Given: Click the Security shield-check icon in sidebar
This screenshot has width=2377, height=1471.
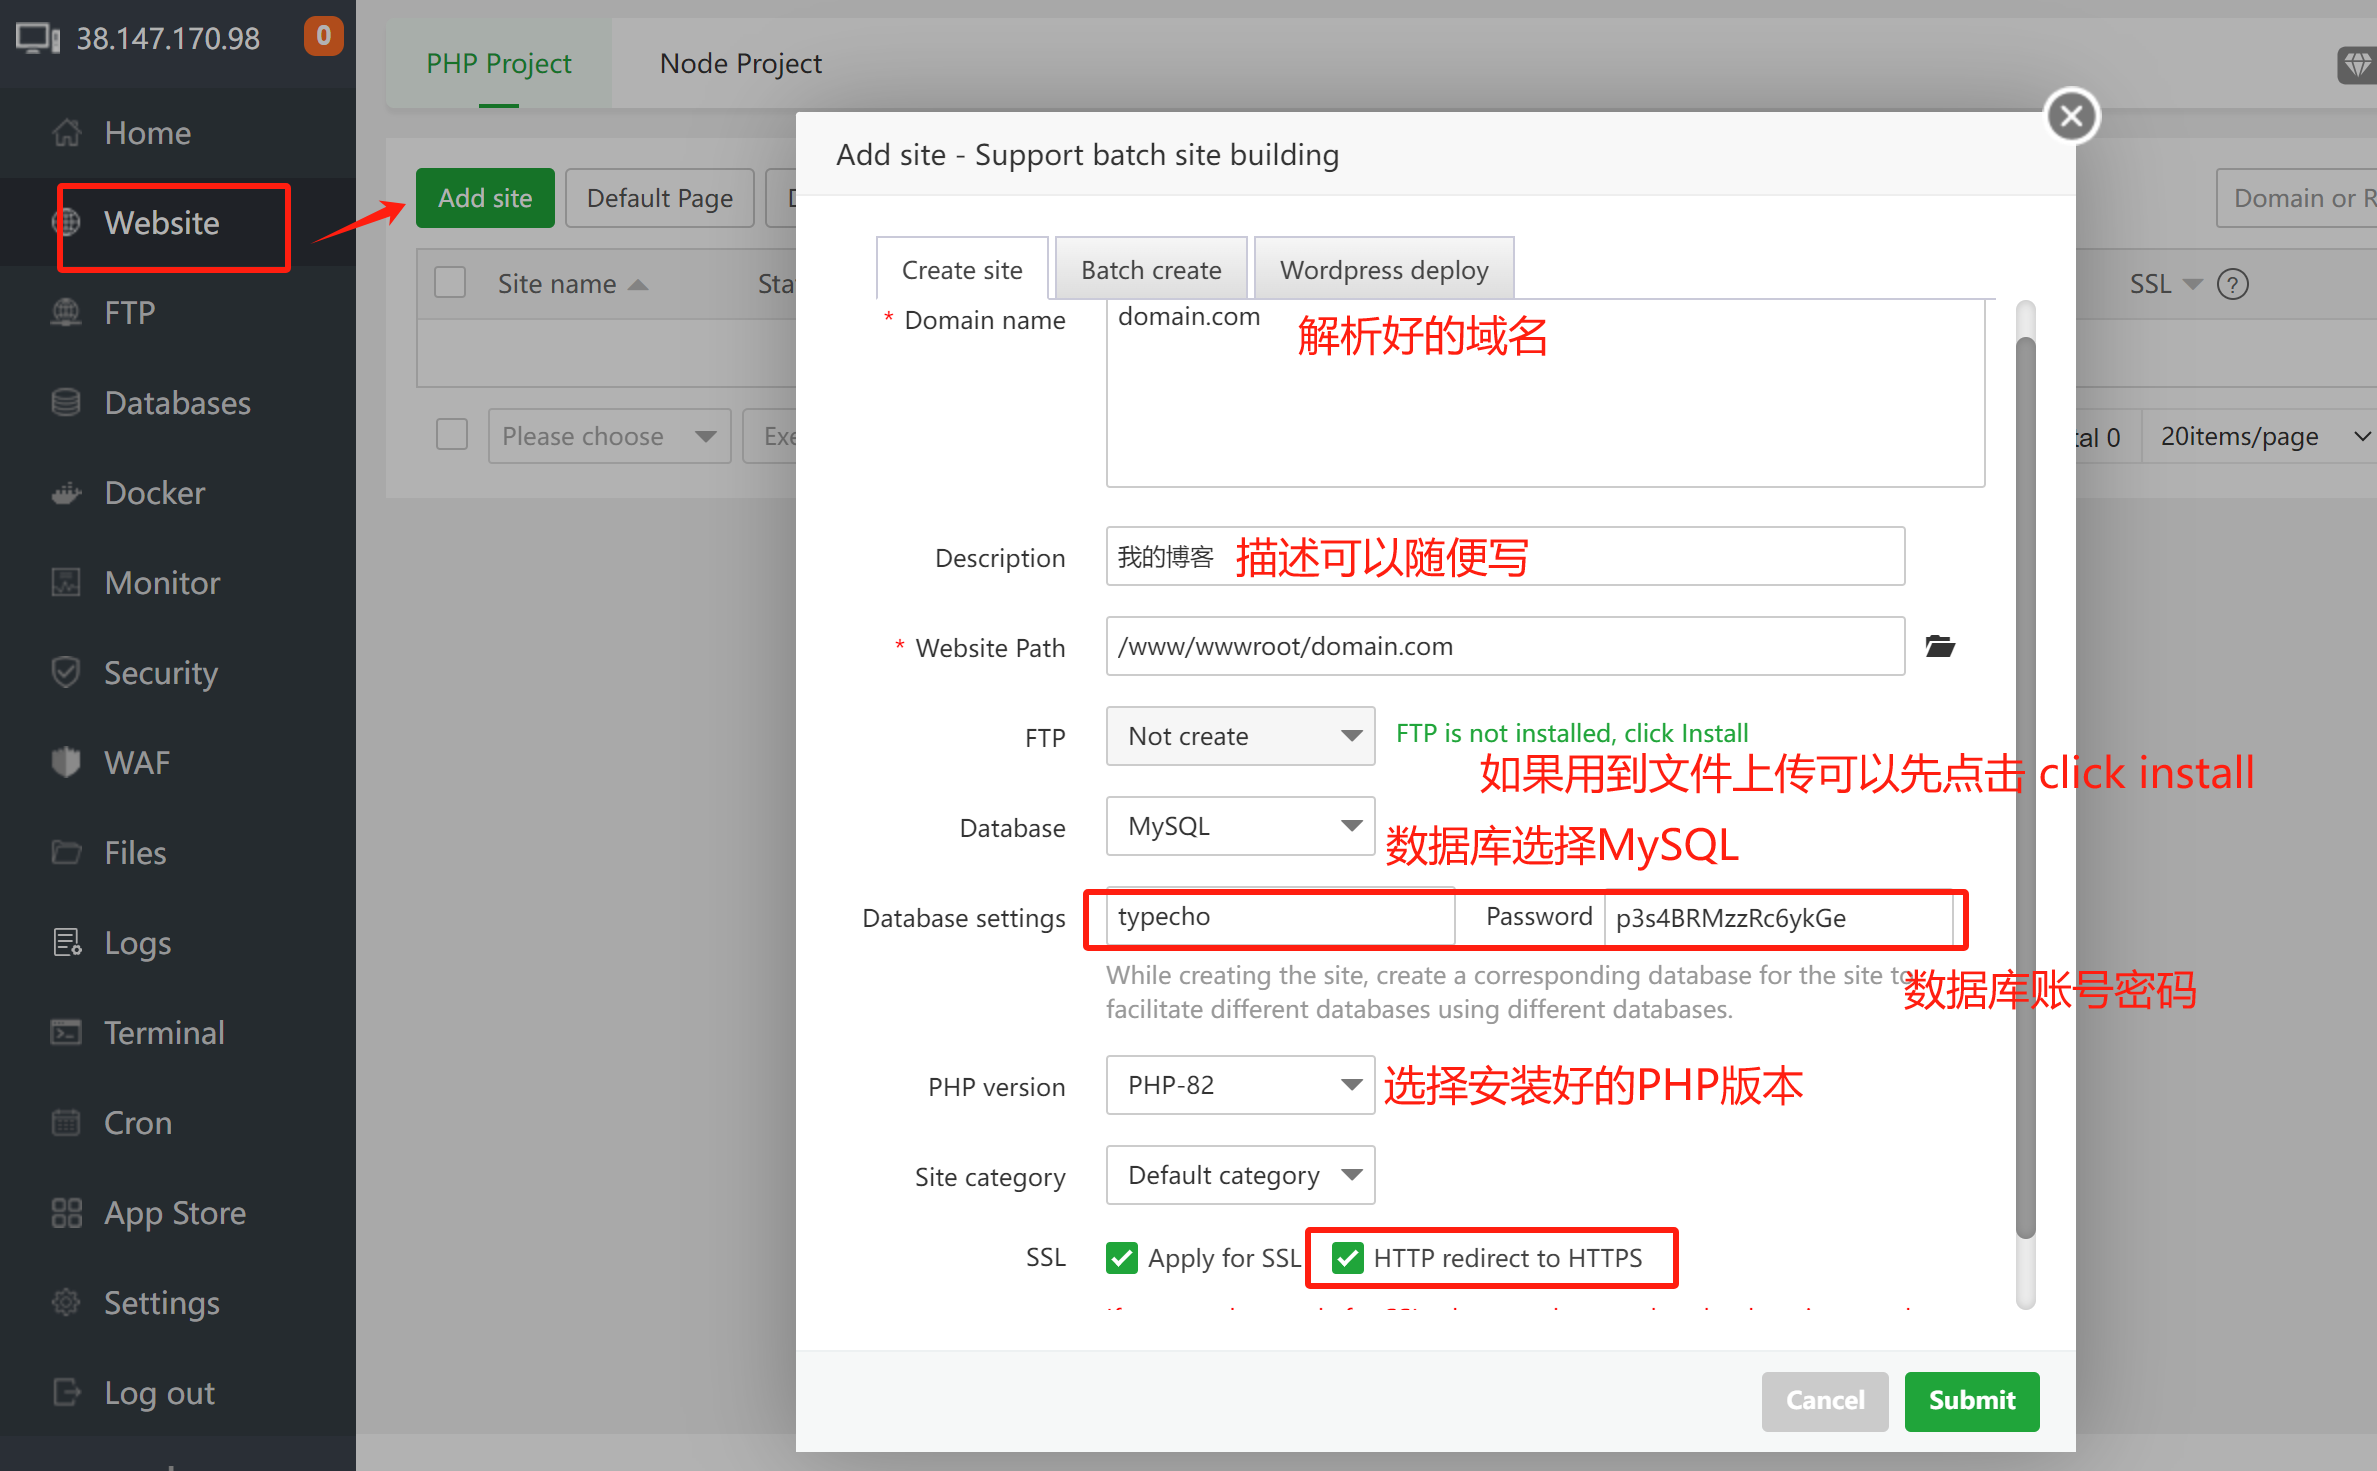Looking at the screenshot, I should [66, 672].
